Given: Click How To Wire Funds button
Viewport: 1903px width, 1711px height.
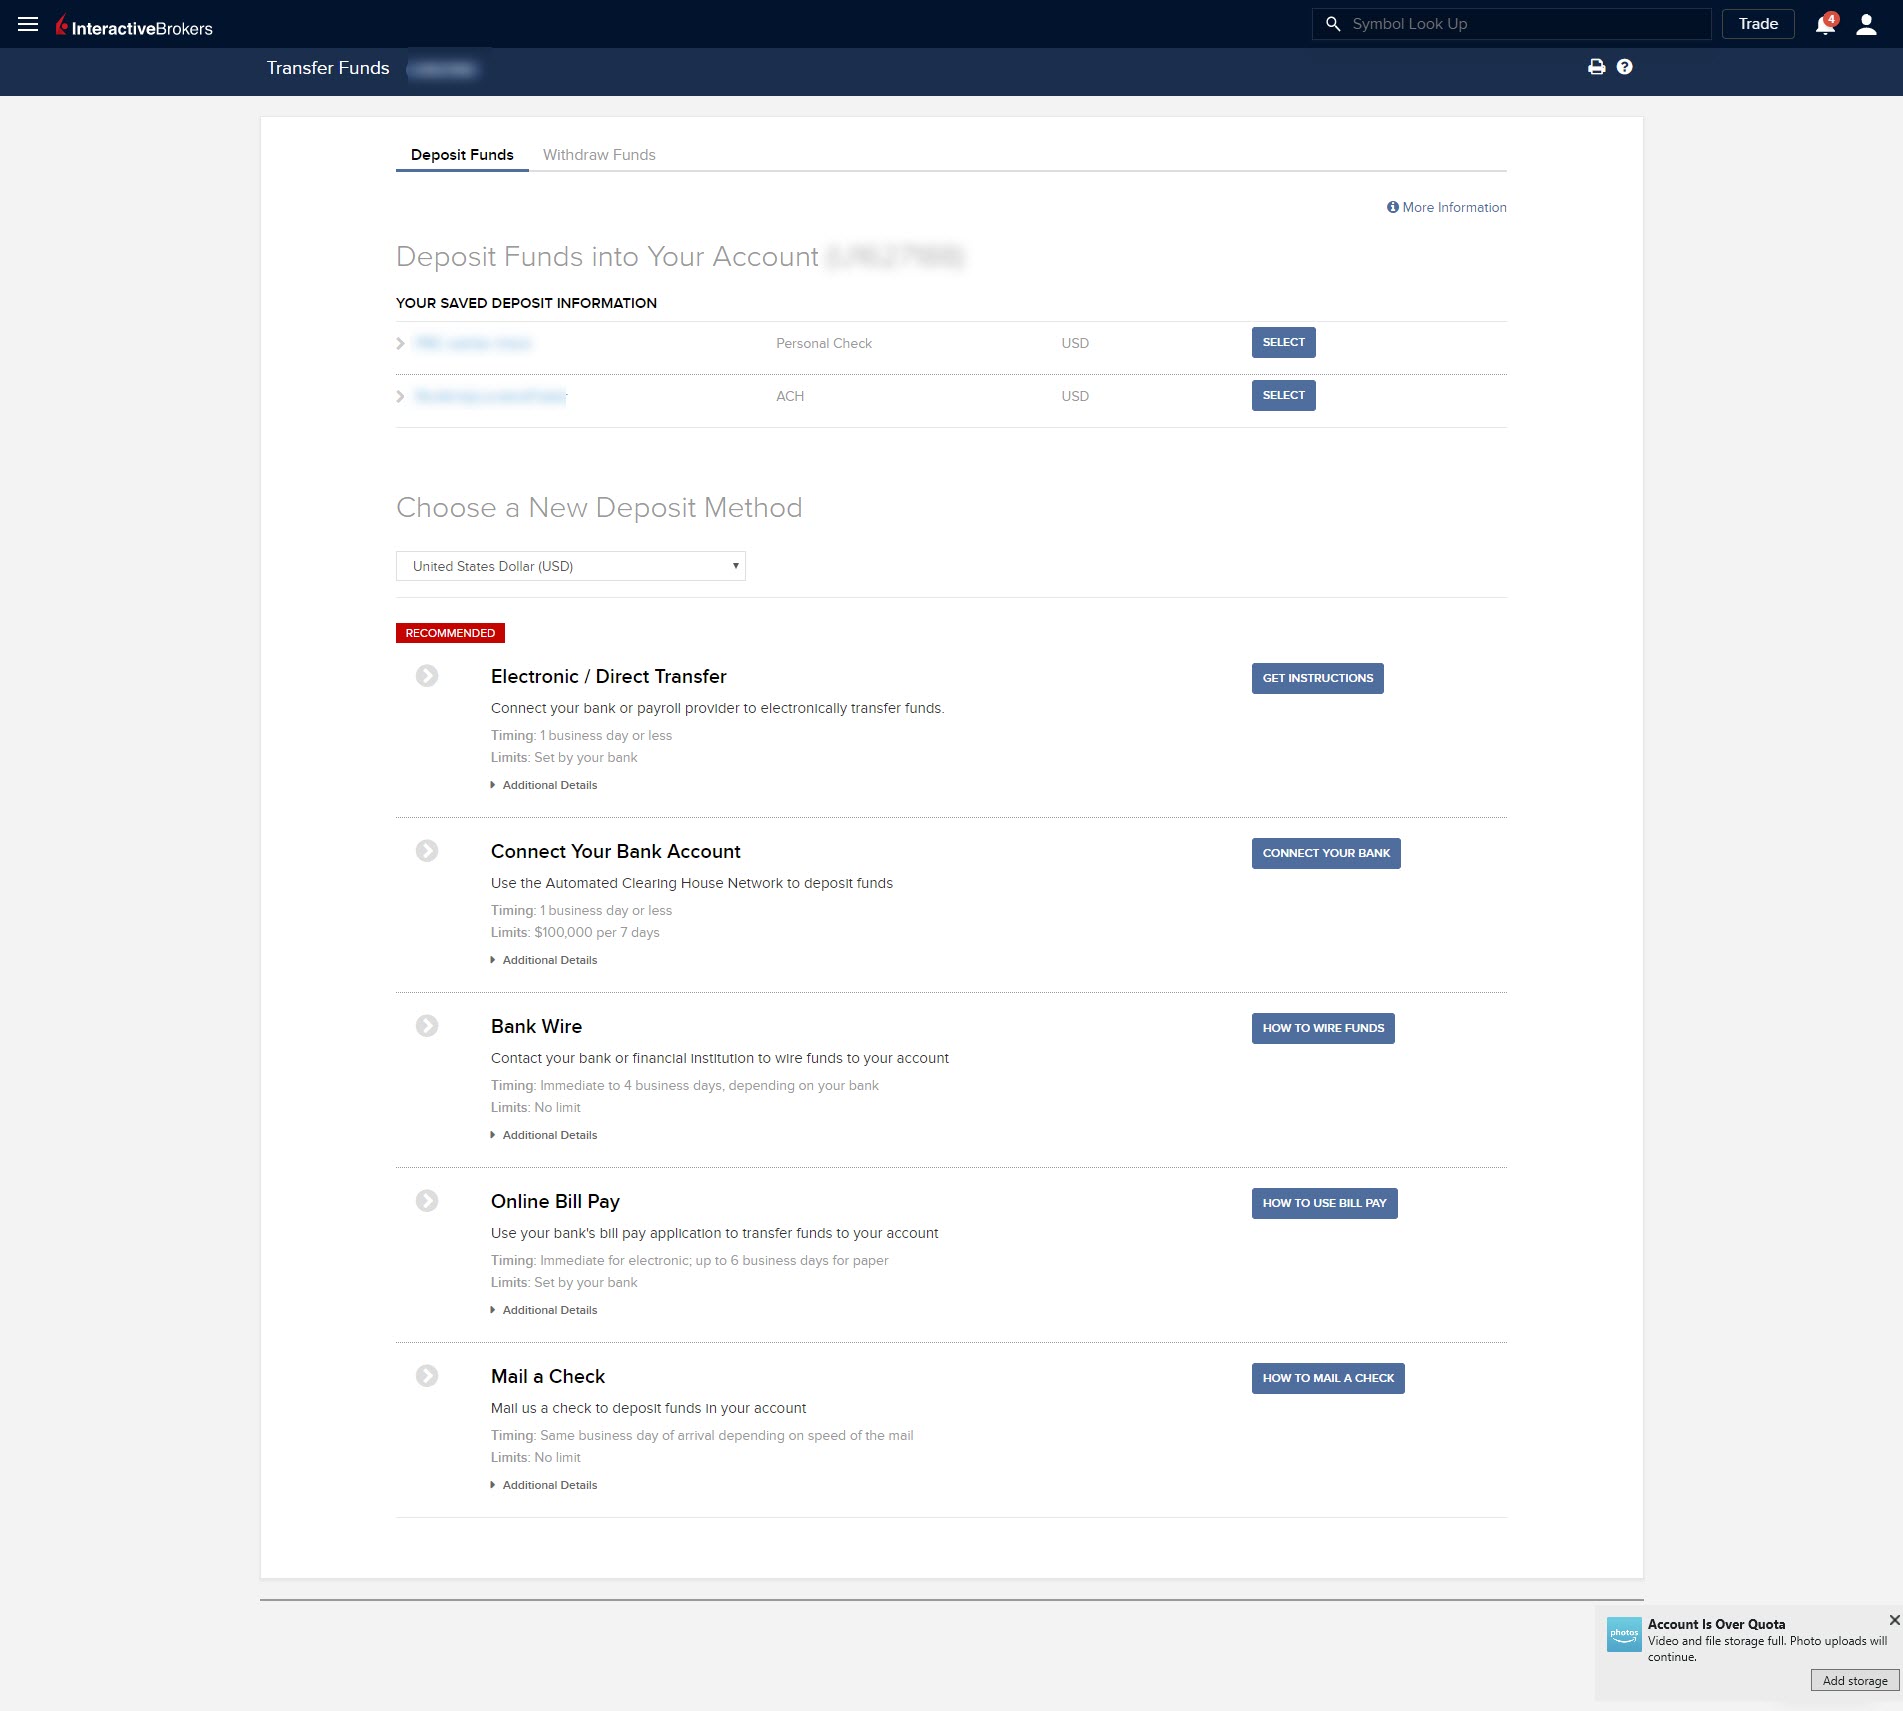Looking at the screenshot, I should click(x=1323, y=1028).
